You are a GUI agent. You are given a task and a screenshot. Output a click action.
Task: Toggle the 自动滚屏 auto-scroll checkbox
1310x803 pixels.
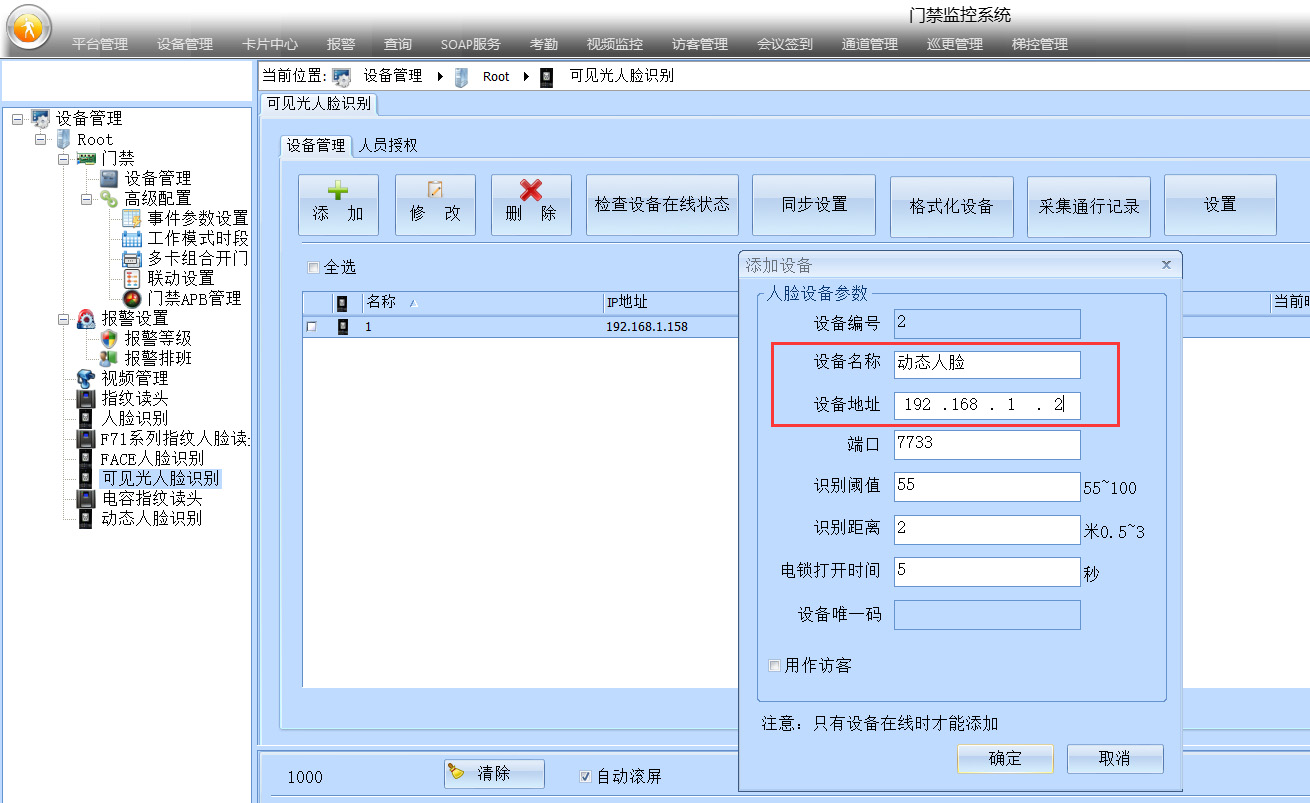[586, 776]
